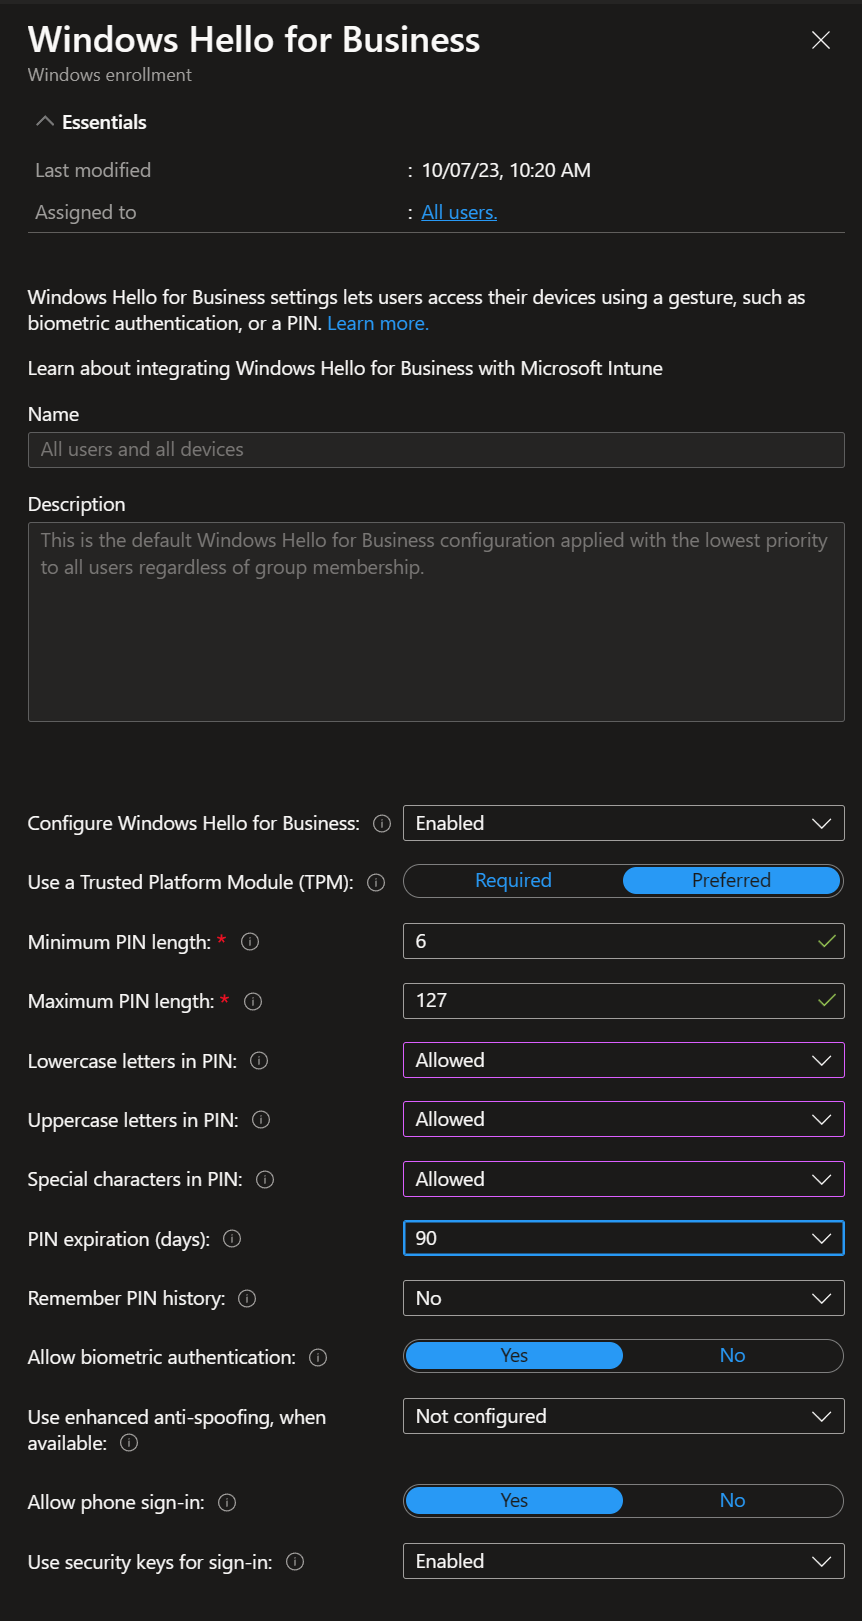862x1621 pixels.
Task: Click info icon for Lowercase letters in PIN
Action: (x=259, y=1061)
